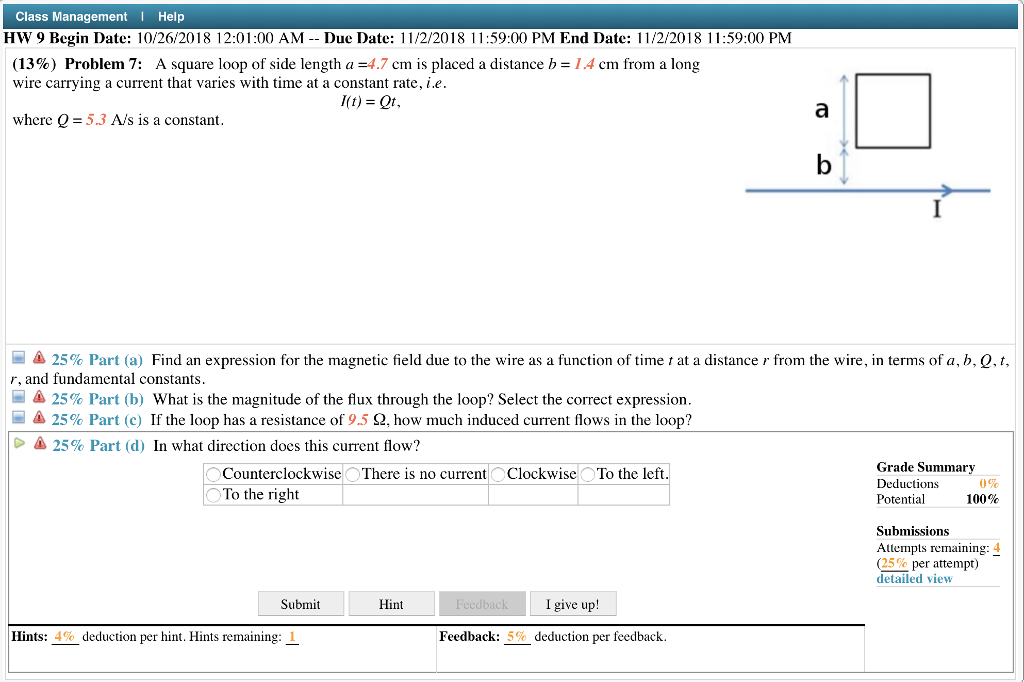Viewport: 1024px width, 682px height.
Task: Click the blue panel icon before Part (a)
Action: pyautogui.click(x=18, y=359)
